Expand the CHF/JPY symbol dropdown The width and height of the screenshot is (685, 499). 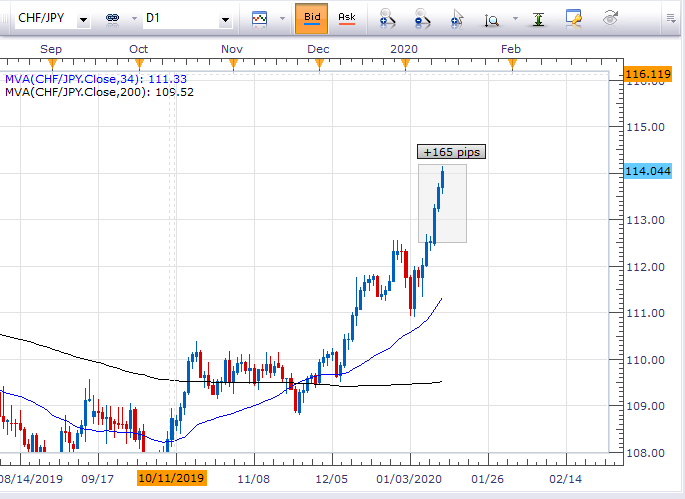click(82, 19)
